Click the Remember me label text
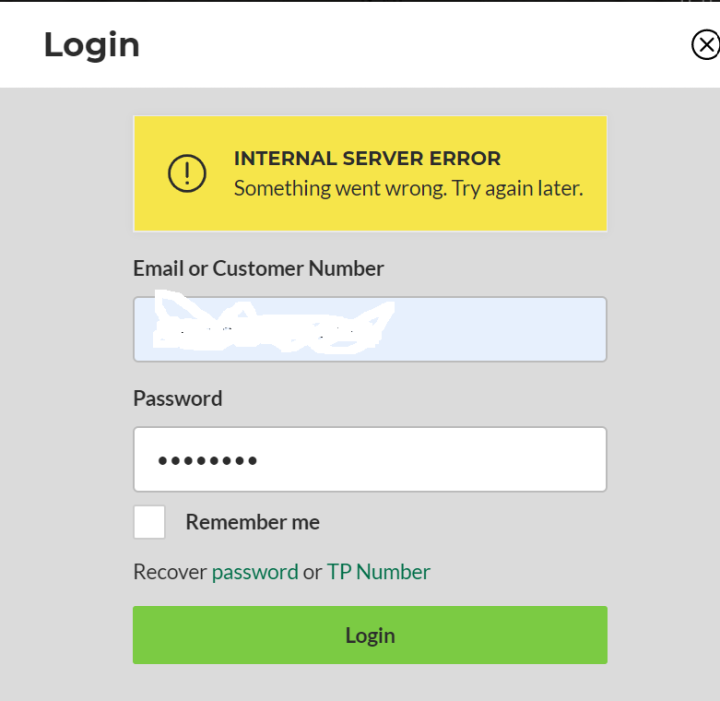The image size is (720, 701). pyautogui.click(x=252, y=522)
